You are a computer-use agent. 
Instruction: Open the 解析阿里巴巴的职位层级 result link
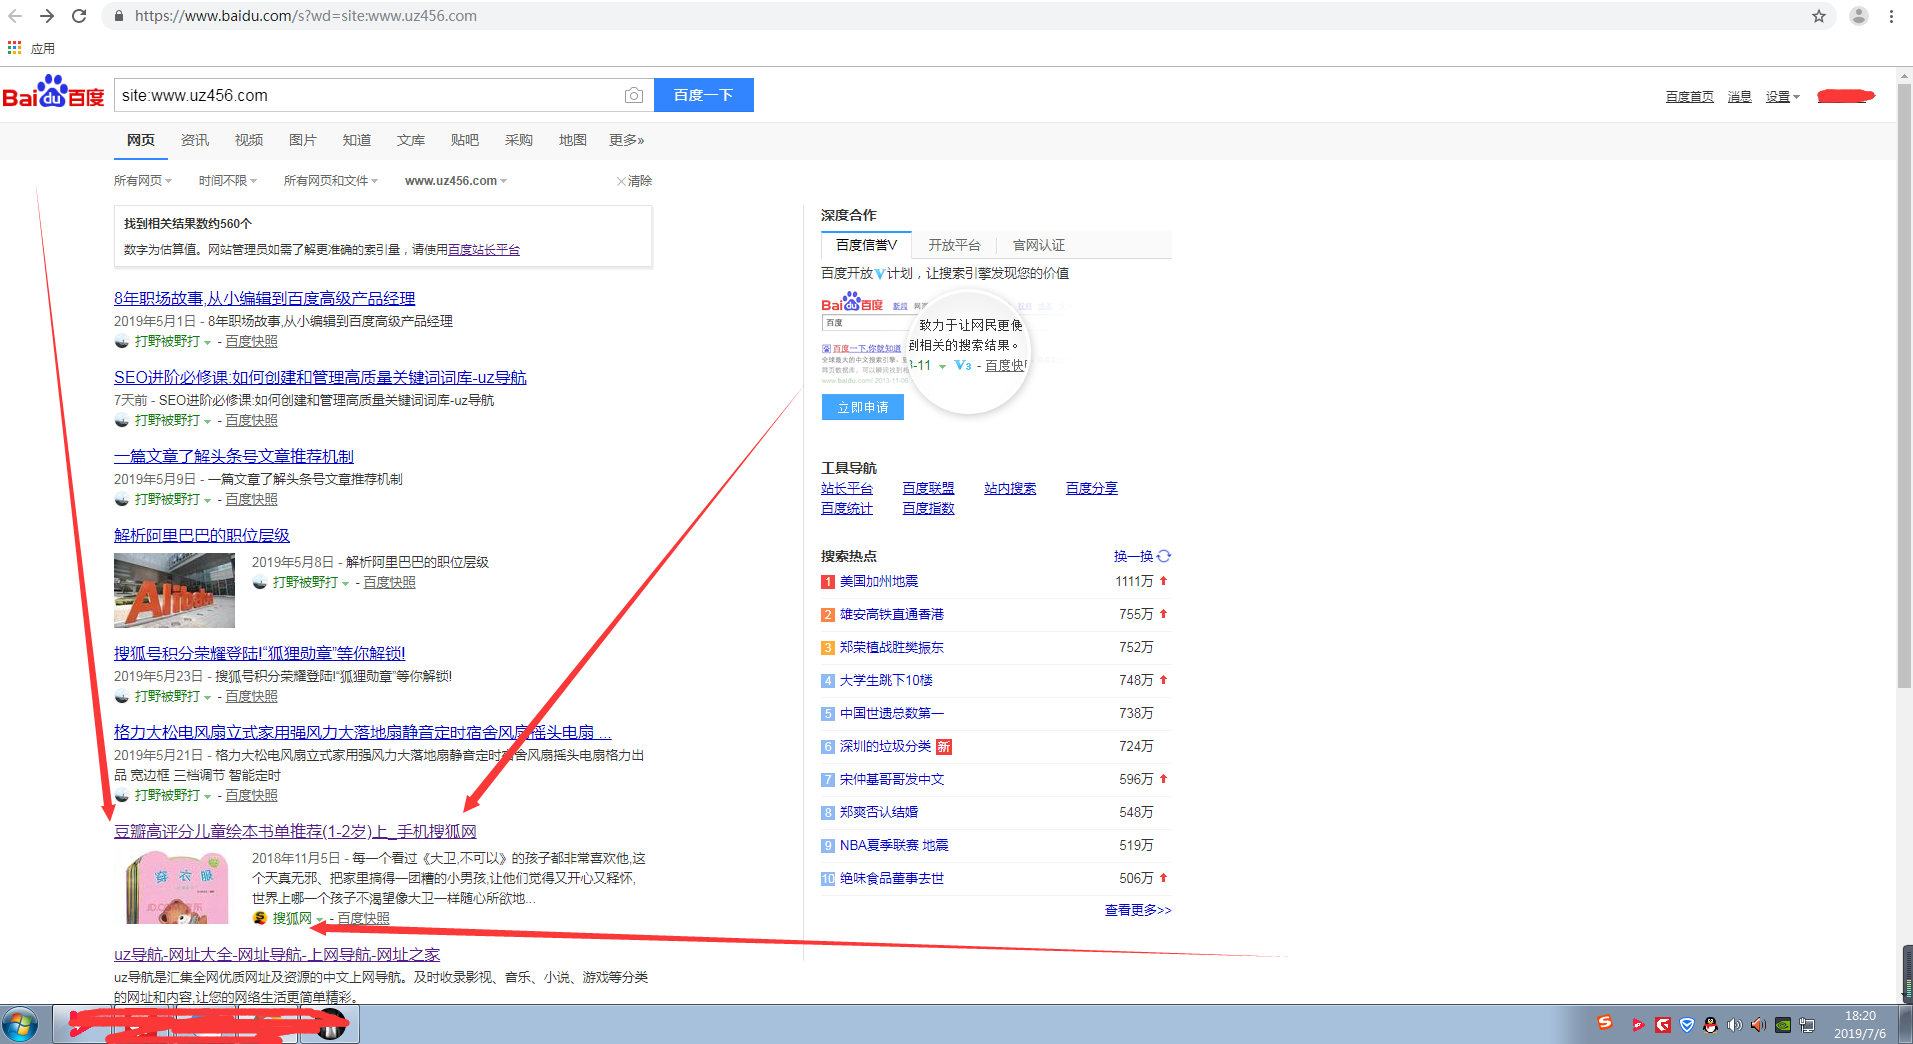201,536
